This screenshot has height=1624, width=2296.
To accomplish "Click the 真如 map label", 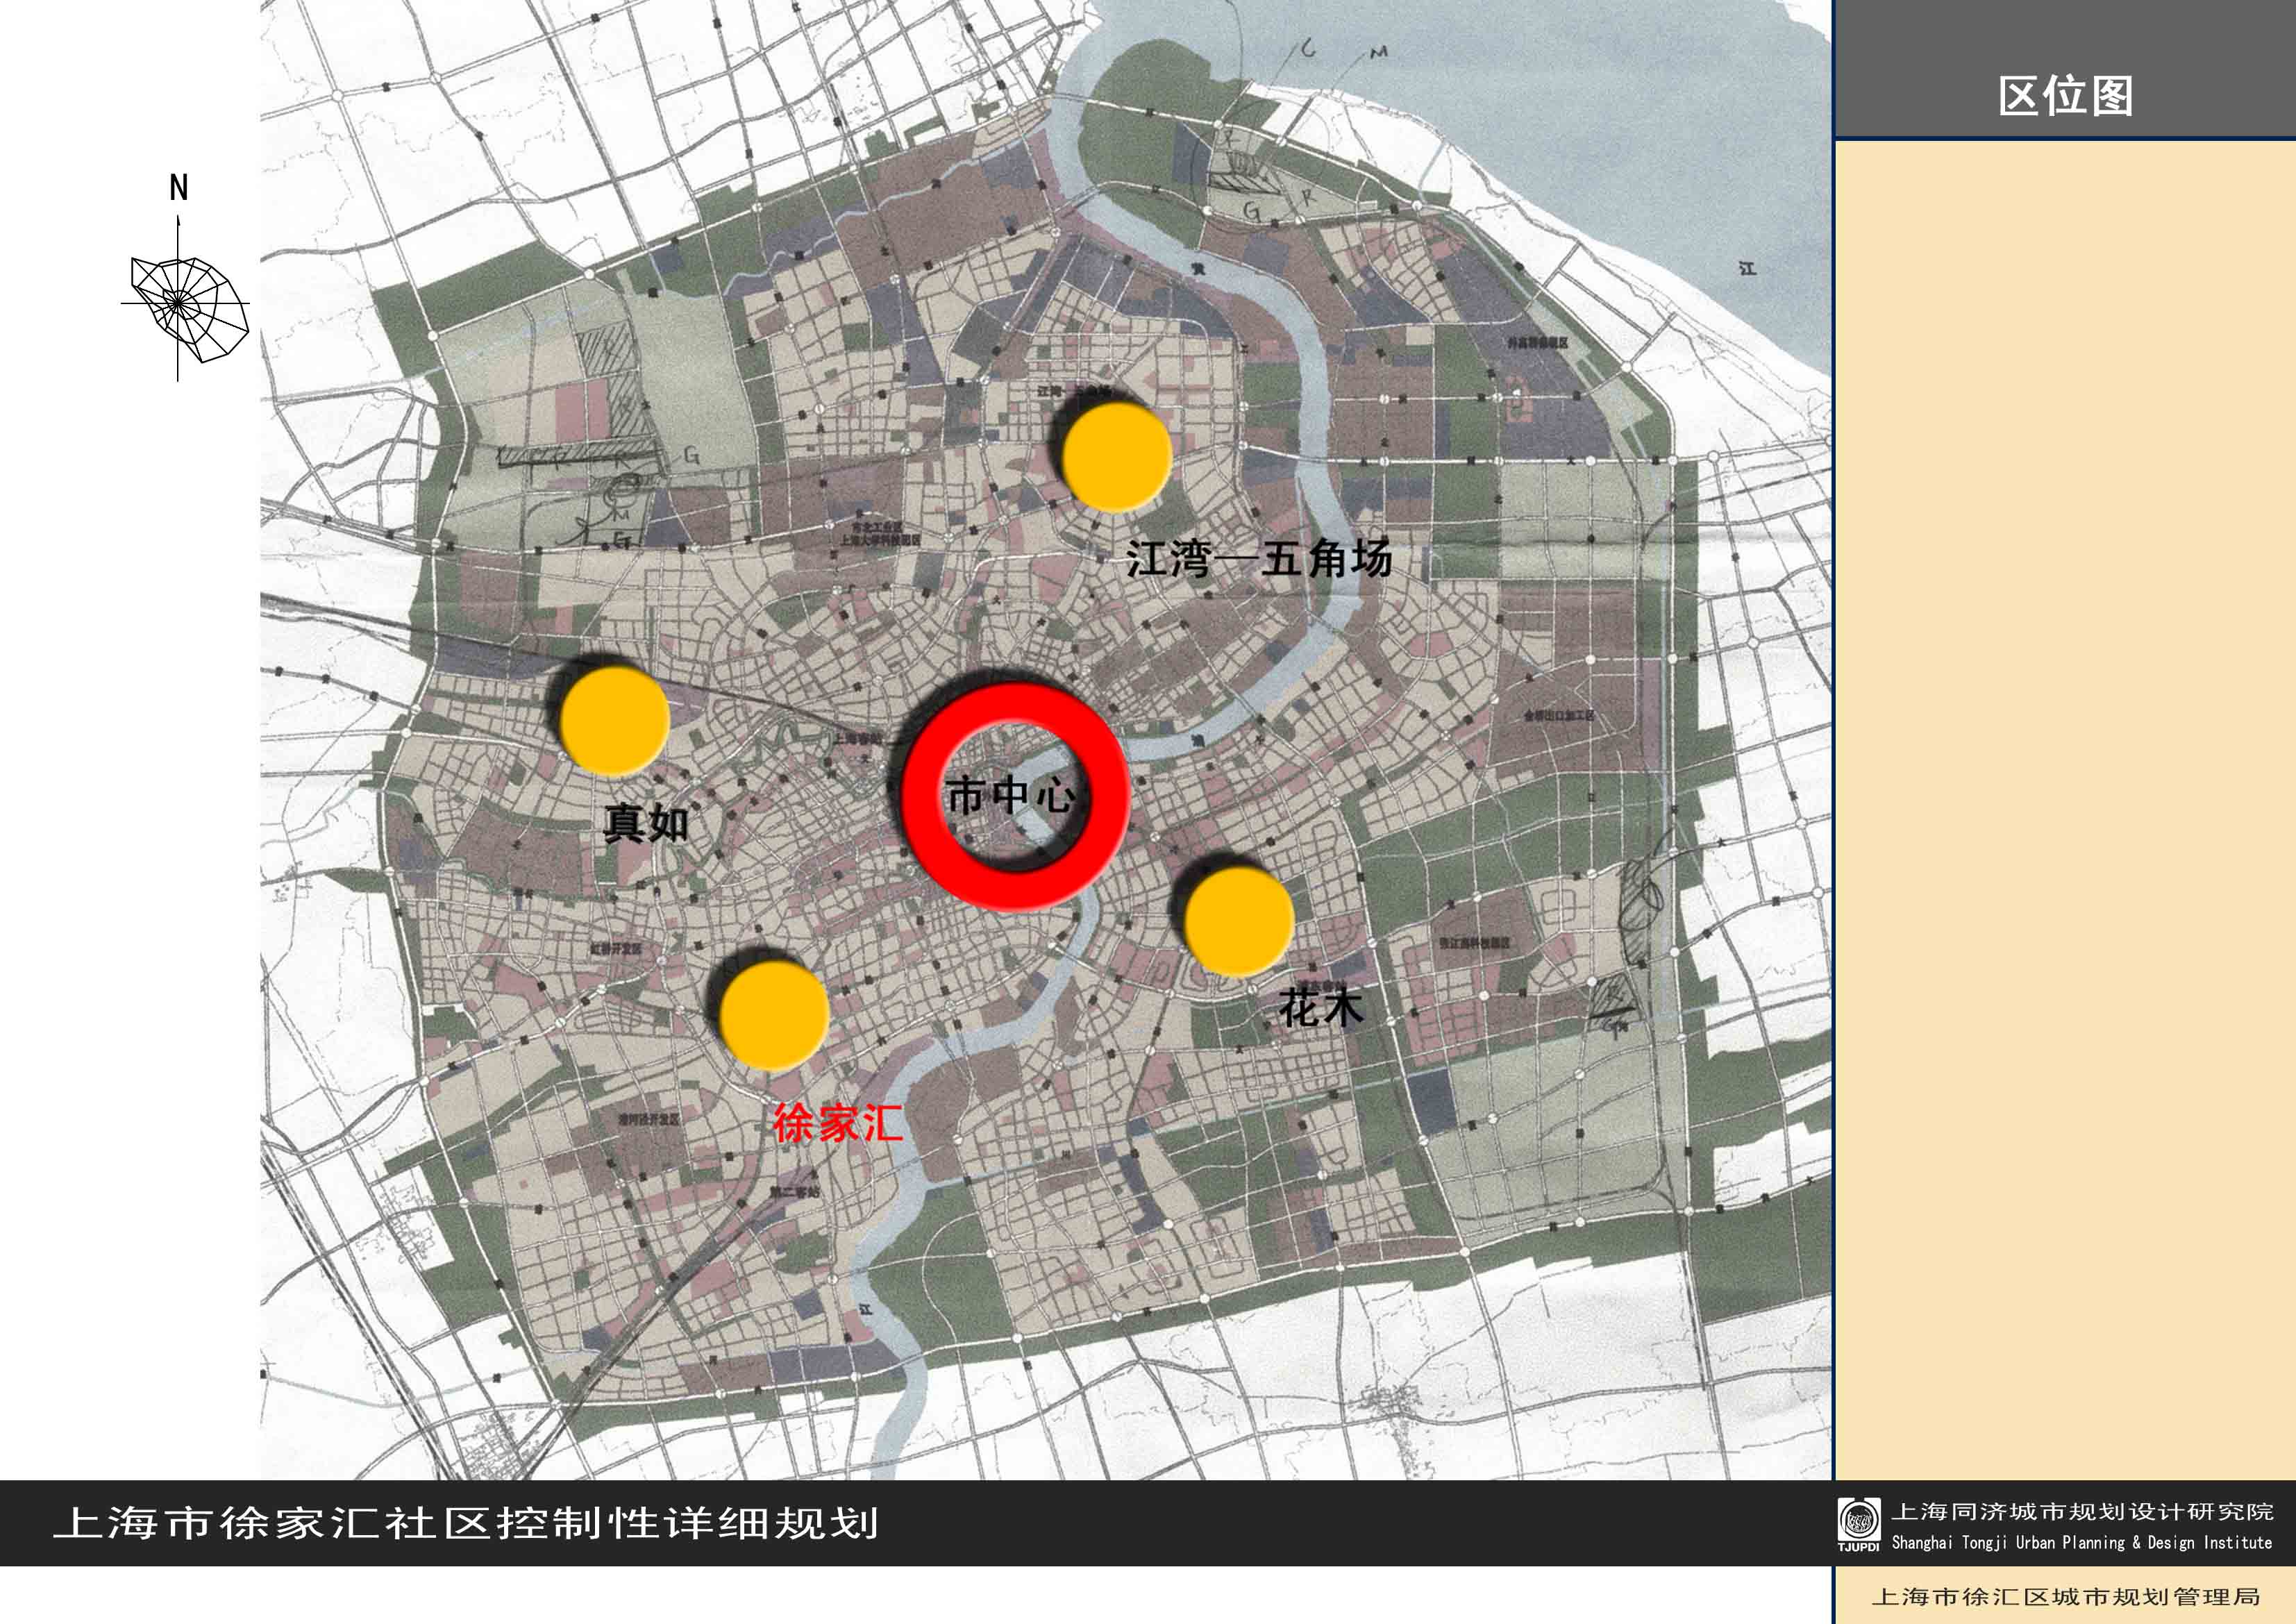I will (646, 823).
